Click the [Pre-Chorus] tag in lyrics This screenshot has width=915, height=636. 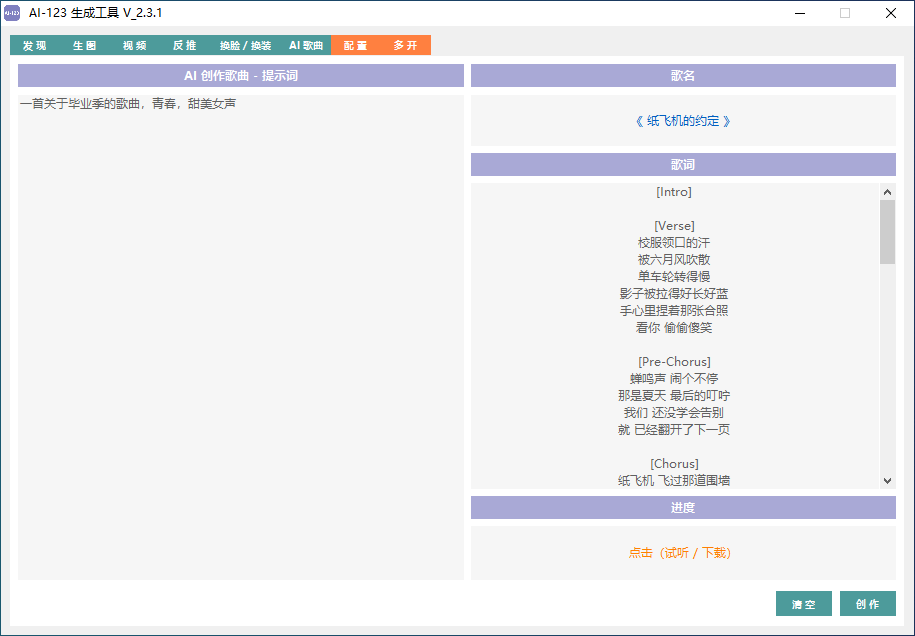(674, 362)
